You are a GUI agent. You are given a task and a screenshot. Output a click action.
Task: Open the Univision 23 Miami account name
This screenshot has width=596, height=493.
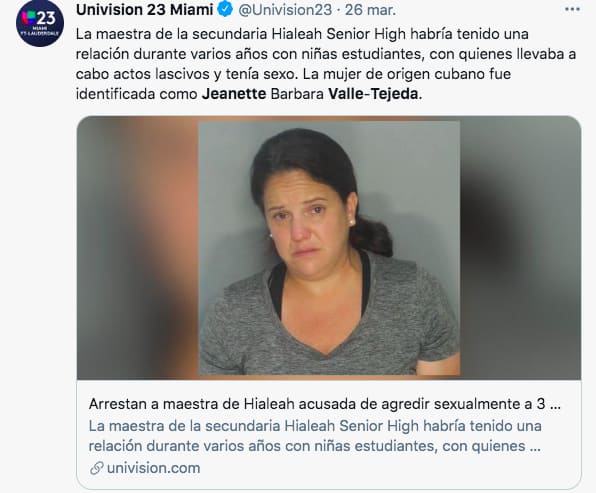(144, 10)
